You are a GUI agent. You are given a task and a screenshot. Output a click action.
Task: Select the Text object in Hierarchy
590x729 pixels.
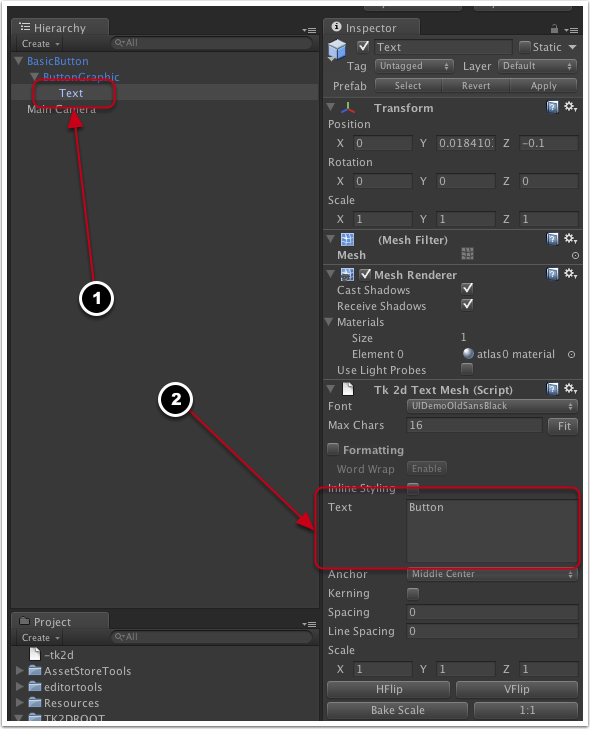71,93
